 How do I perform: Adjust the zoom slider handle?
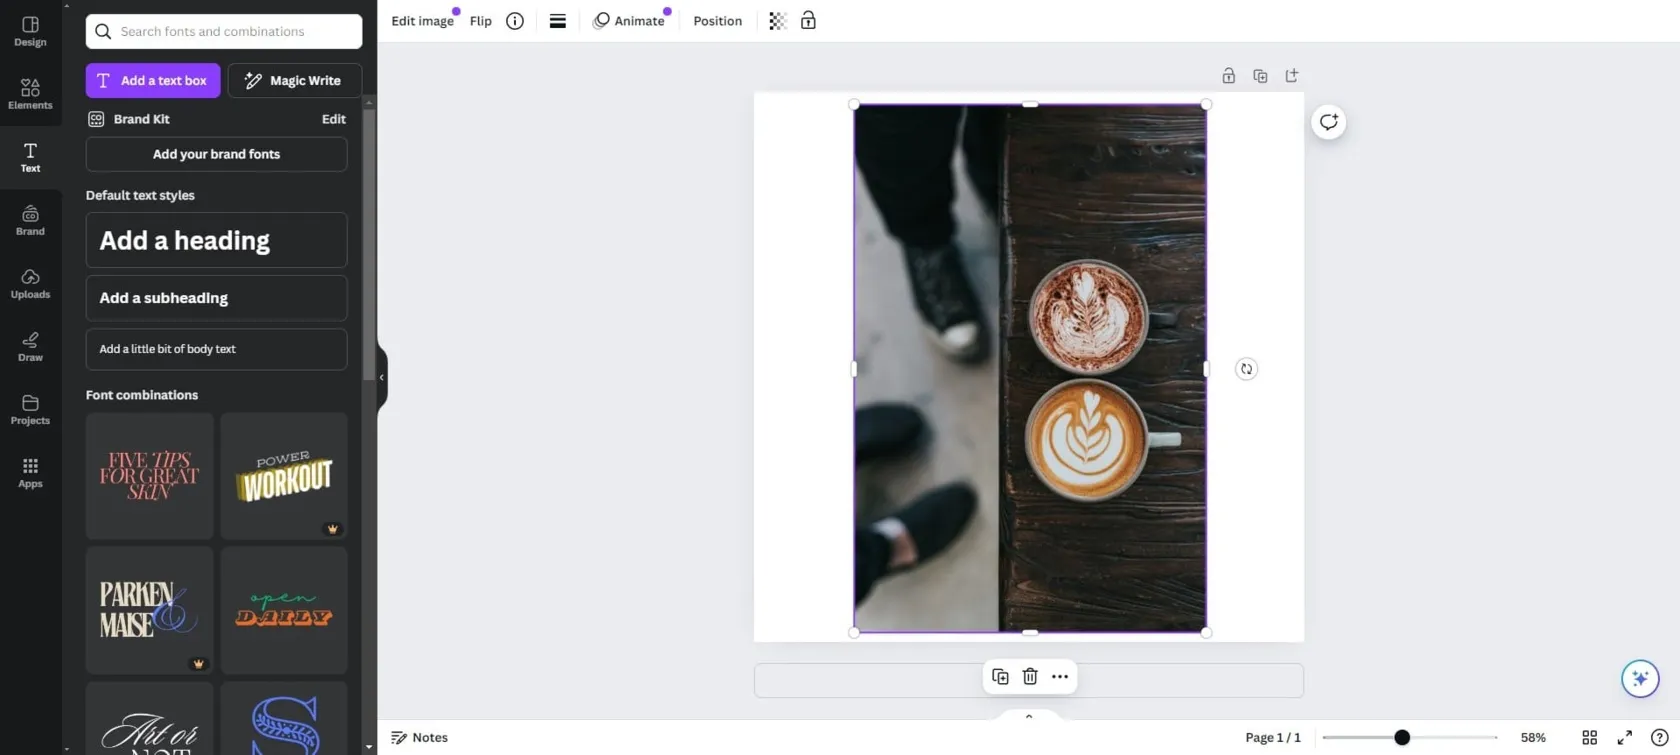coord(1402,738)
